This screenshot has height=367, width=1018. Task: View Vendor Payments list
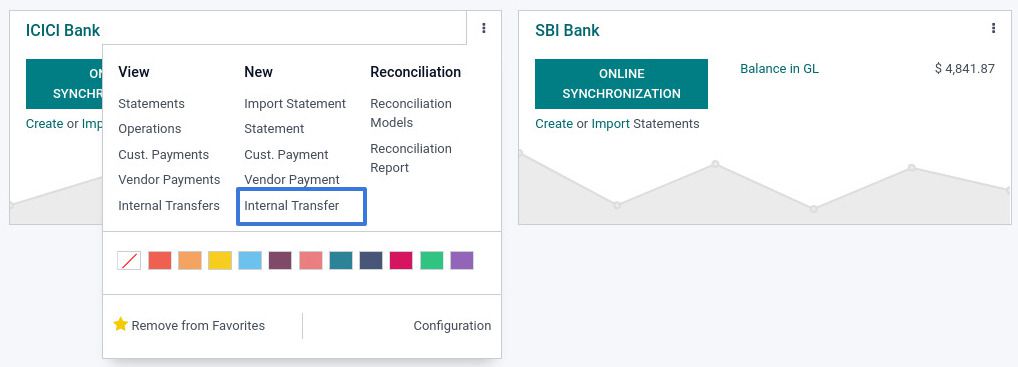[x=169, y=180]
